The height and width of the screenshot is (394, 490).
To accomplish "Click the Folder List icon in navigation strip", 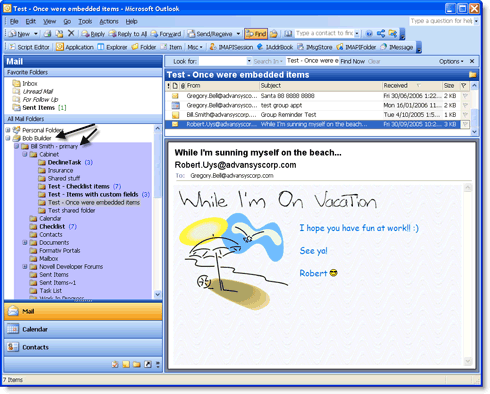I will click(137, 364).
